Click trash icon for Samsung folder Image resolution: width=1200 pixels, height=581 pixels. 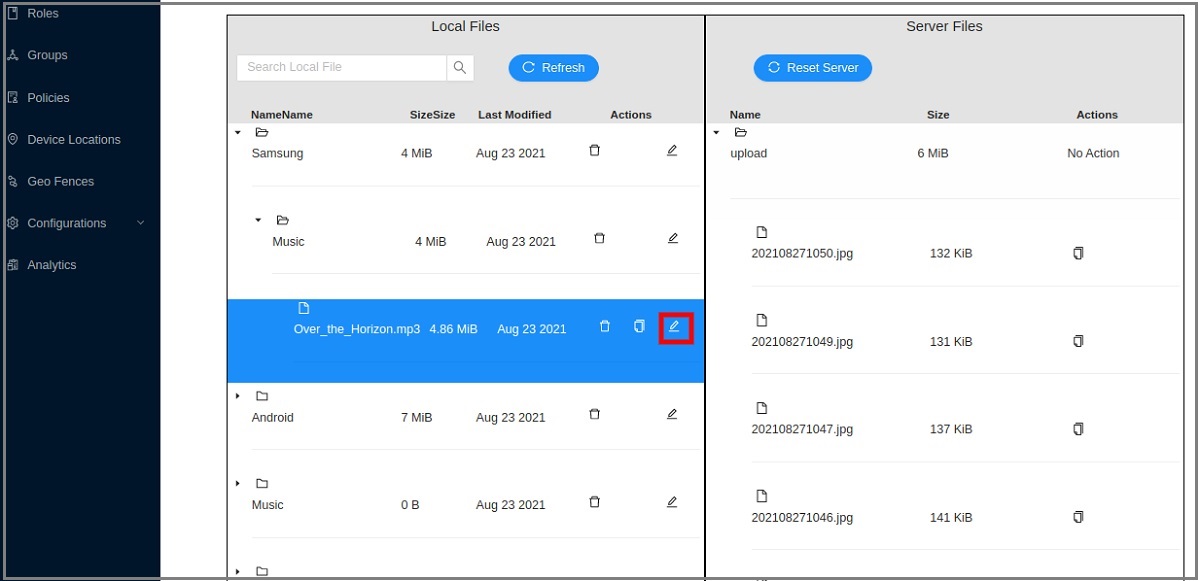click(x=594, y=151)
